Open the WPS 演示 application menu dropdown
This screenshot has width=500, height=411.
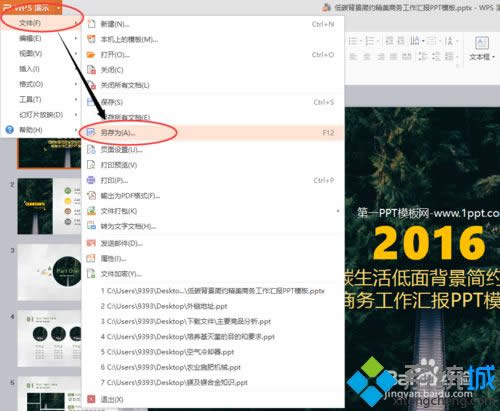(x=31, y=7)
